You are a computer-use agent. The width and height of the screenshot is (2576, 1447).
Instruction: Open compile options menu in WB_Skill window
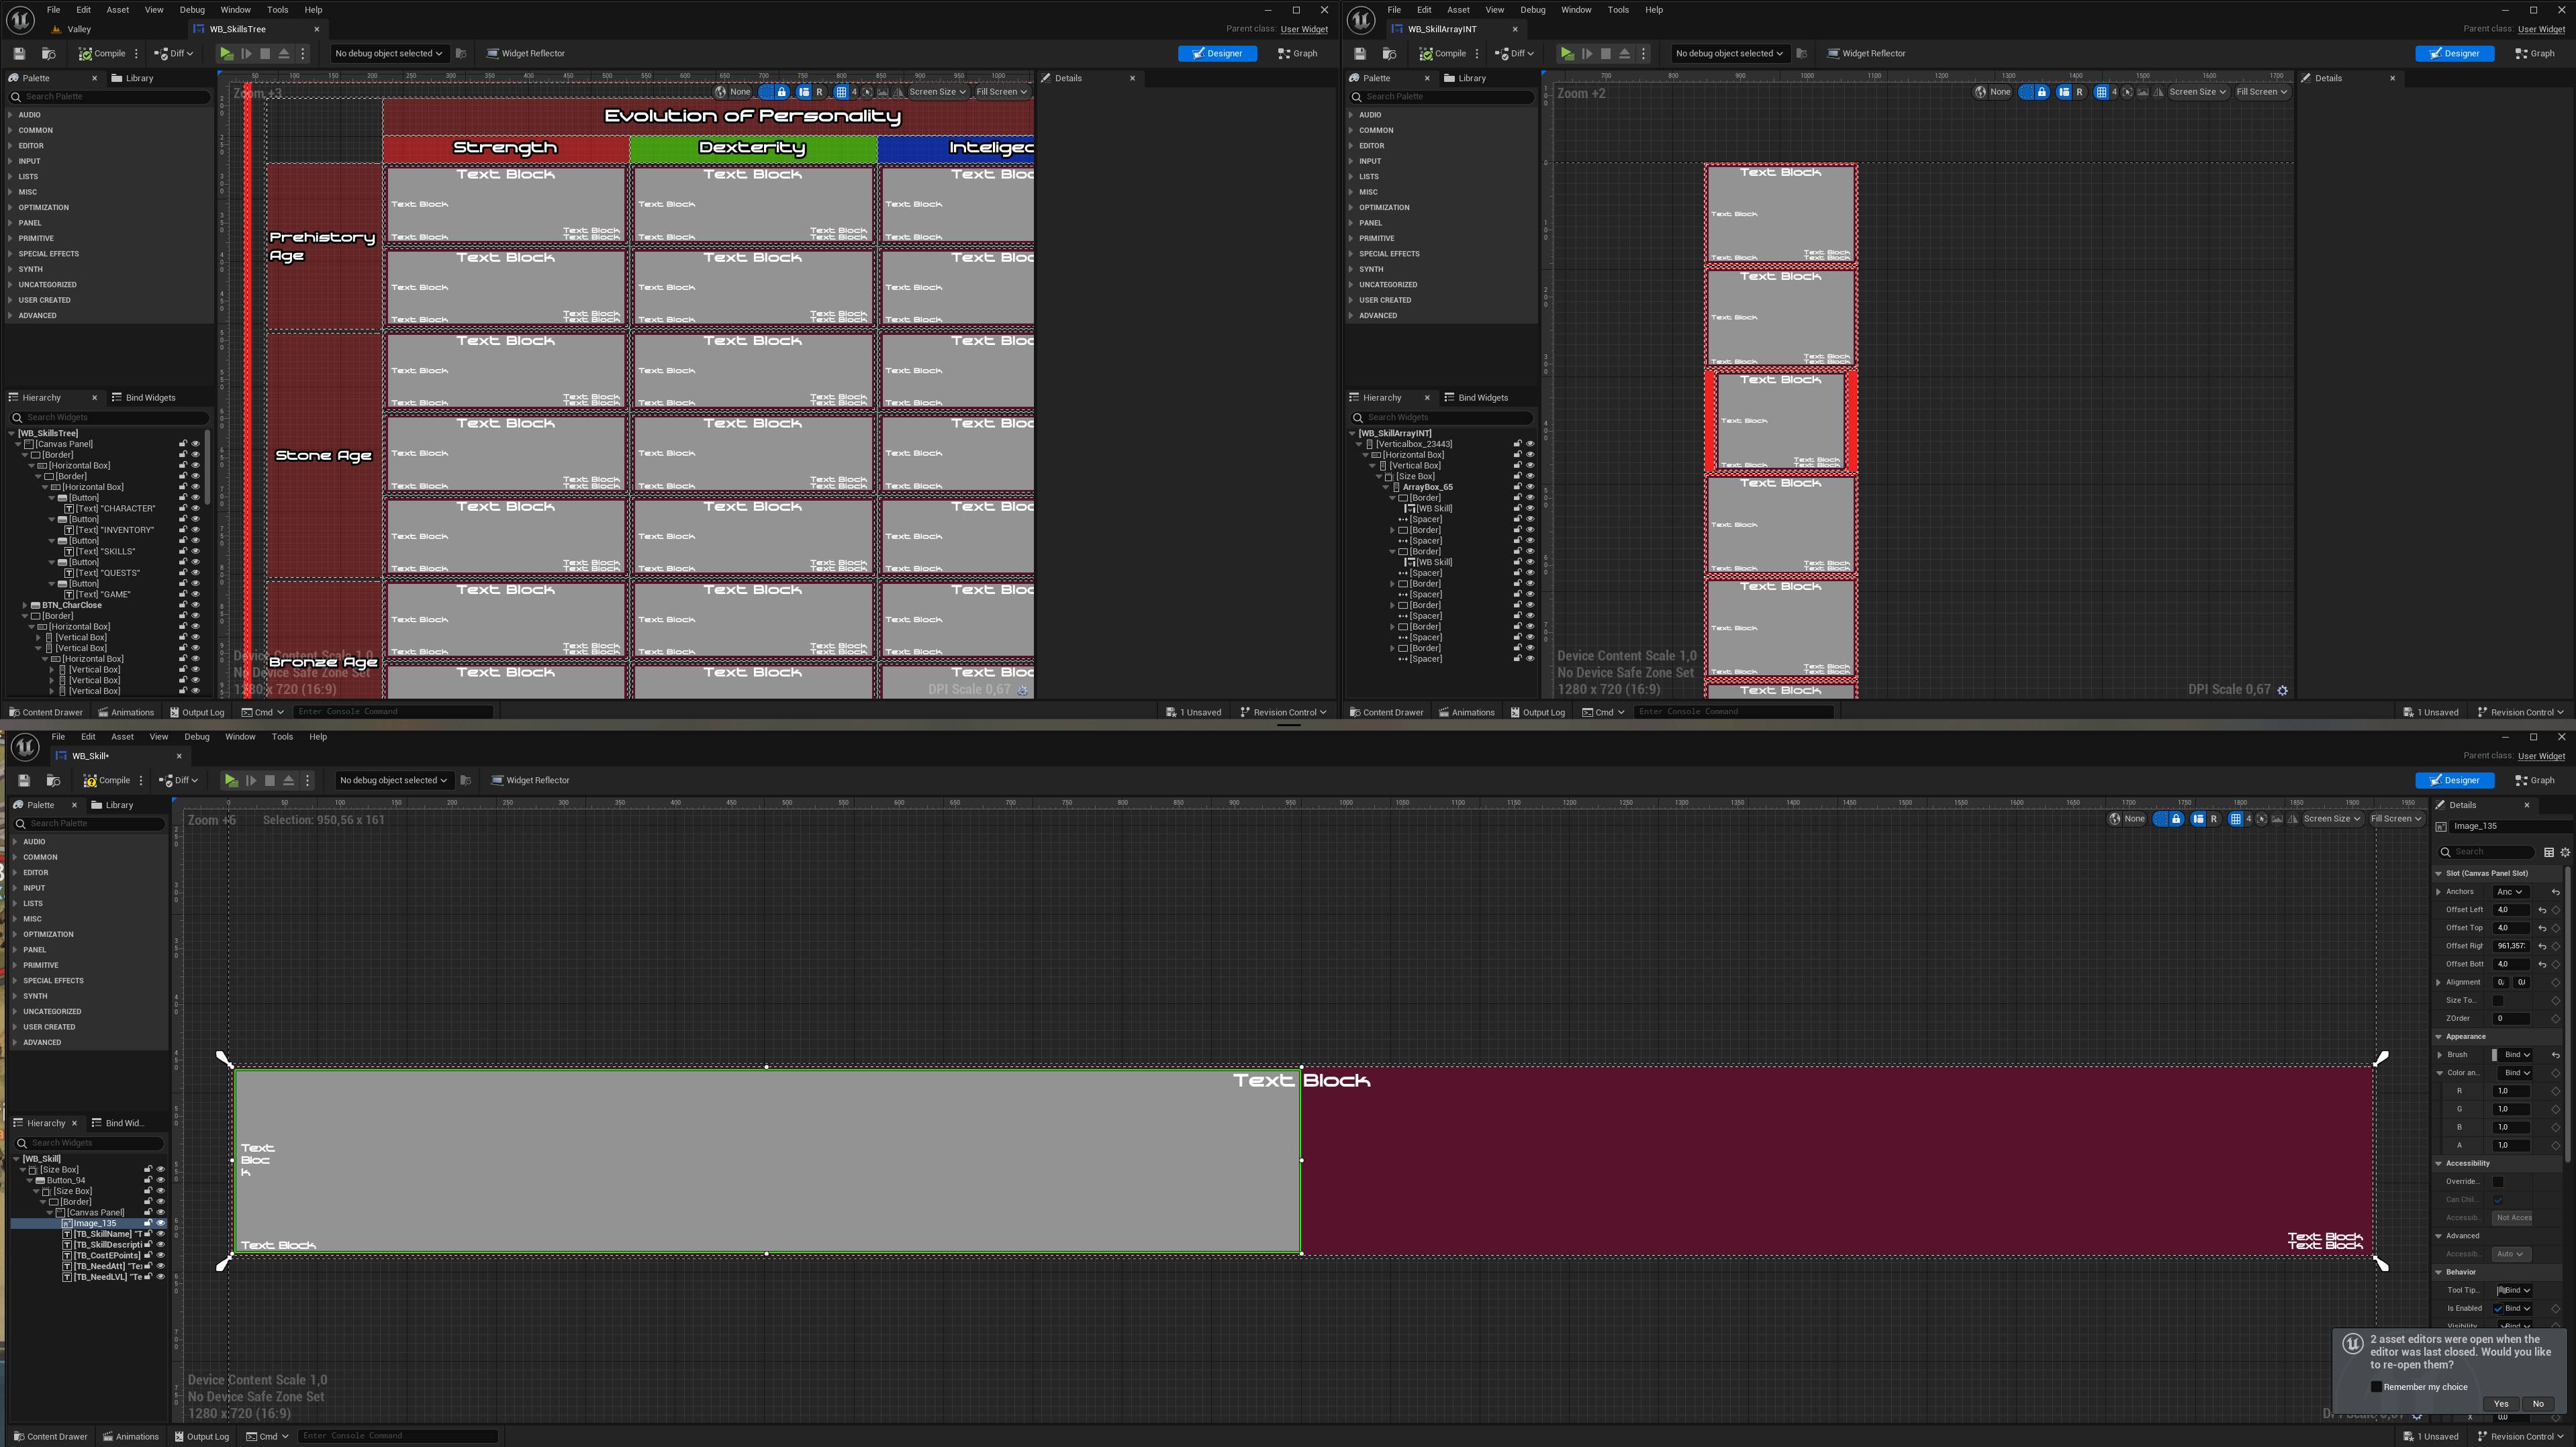(141, 781)
